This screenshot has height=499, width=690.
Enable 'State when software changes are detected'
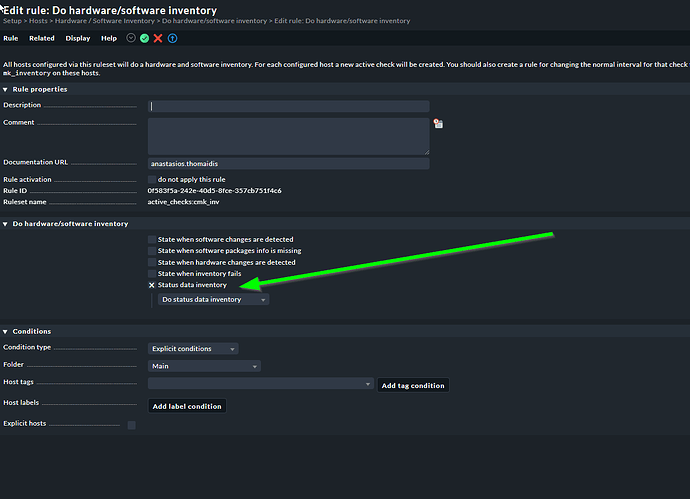(x=152, y=240)
